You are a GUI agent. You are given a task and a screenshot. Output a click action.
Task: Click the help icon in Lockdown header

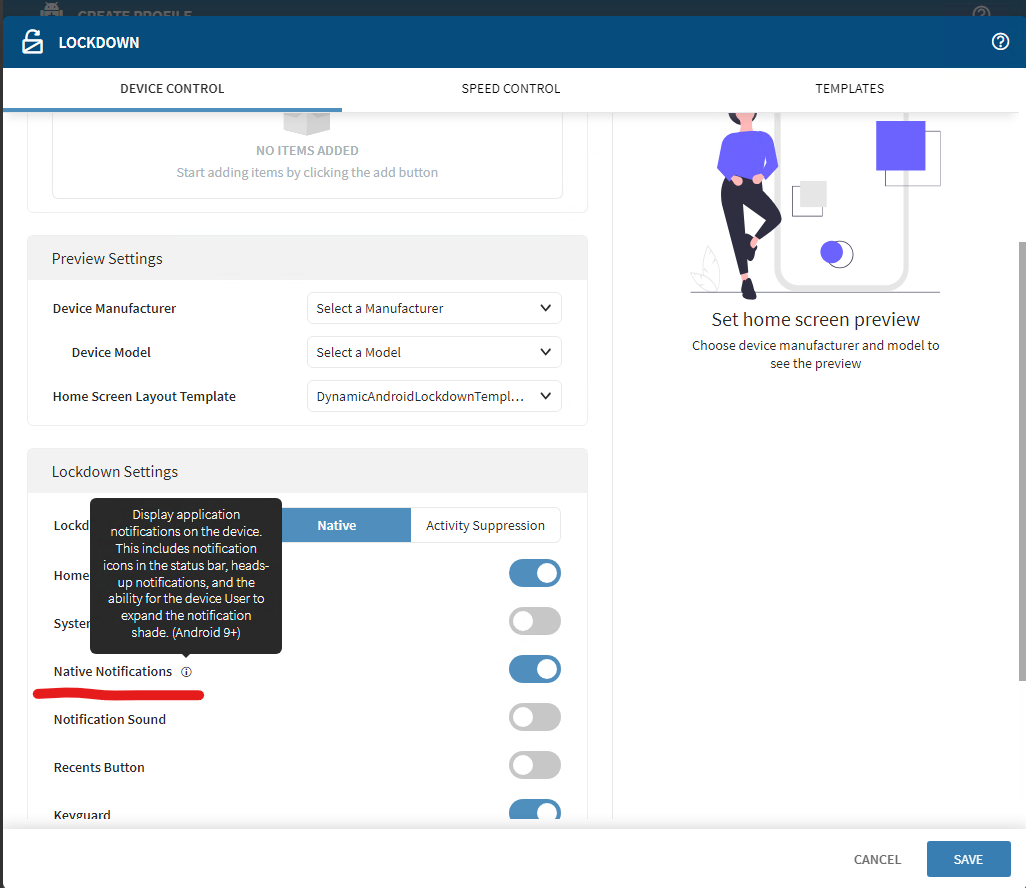pyautogui.click(x=1000, y=42)
